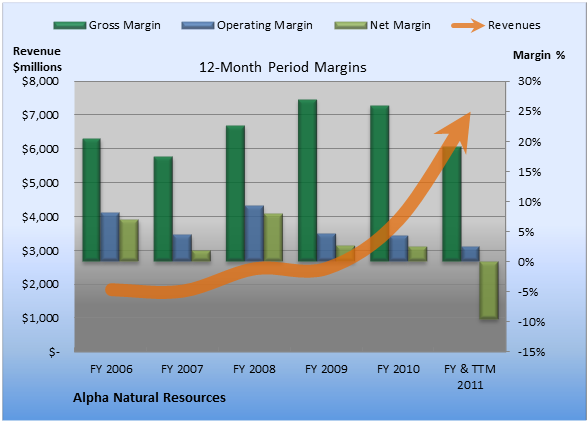
Task: Select the FY 2010 gross margin bar
Action: (380, 183)
